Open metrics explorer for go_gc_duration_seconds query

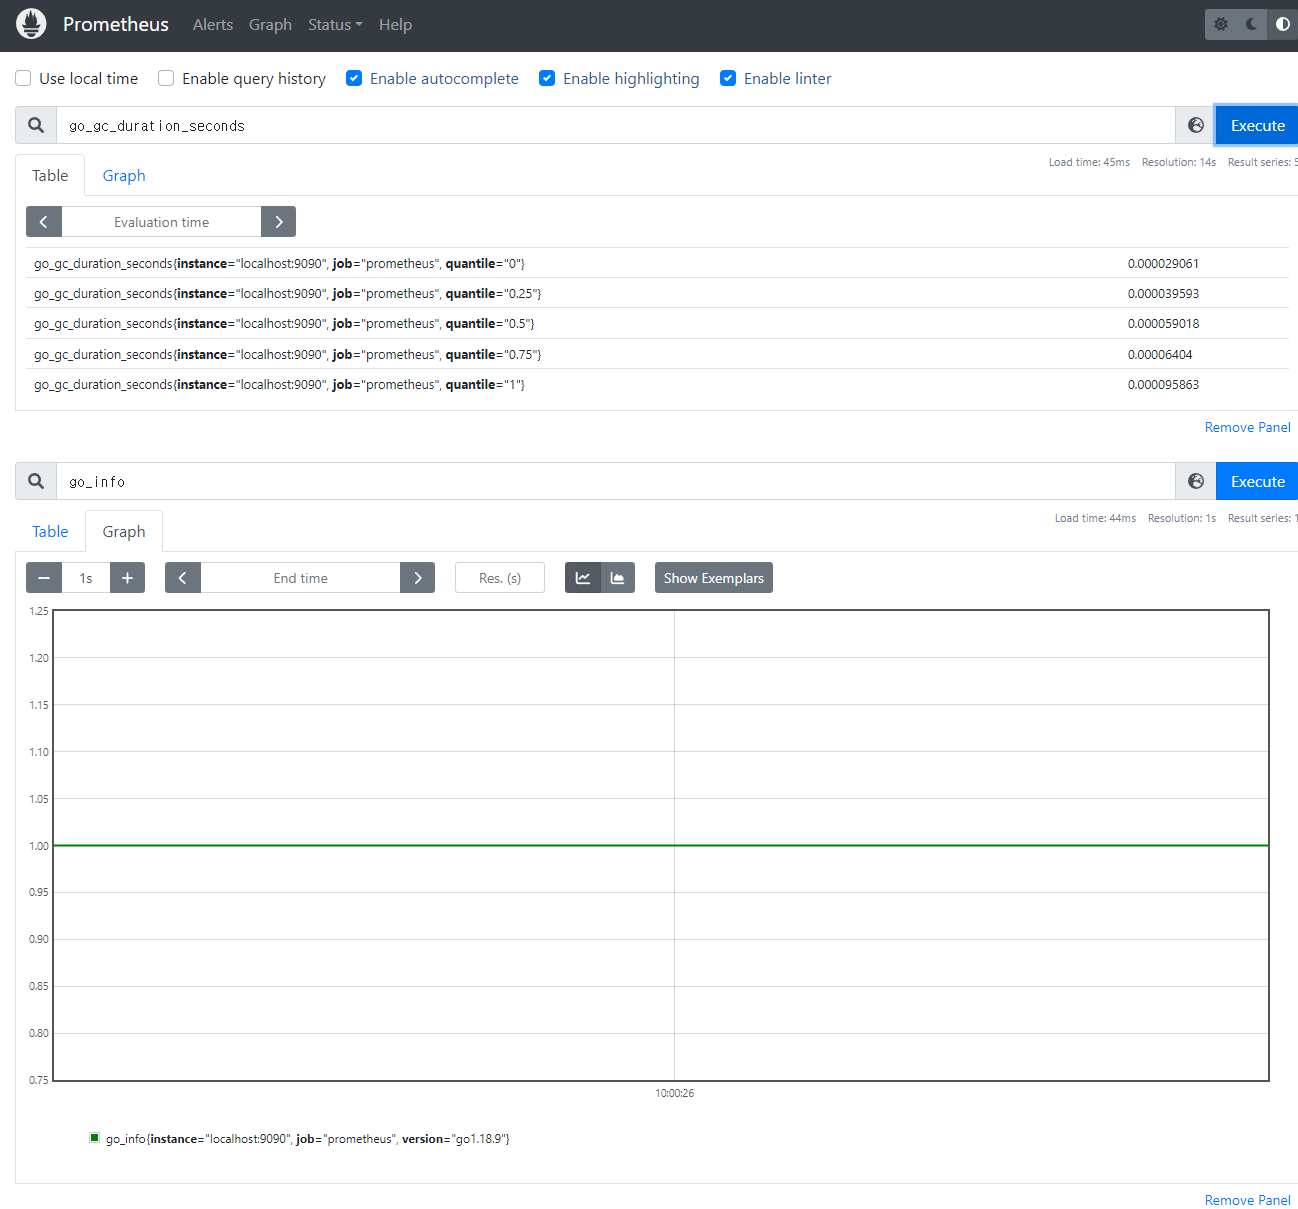pyautogui.click(x=1195, y=125)
